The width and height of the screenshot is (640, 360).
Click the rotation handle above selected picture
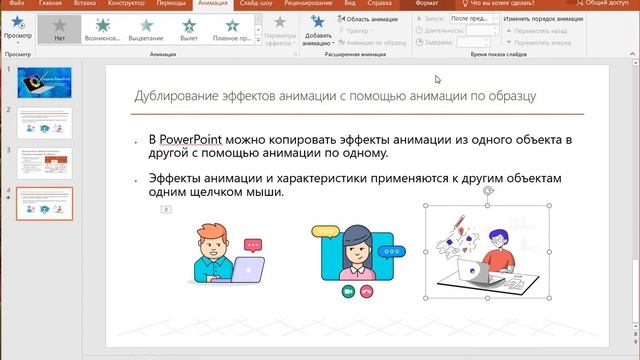488,191
